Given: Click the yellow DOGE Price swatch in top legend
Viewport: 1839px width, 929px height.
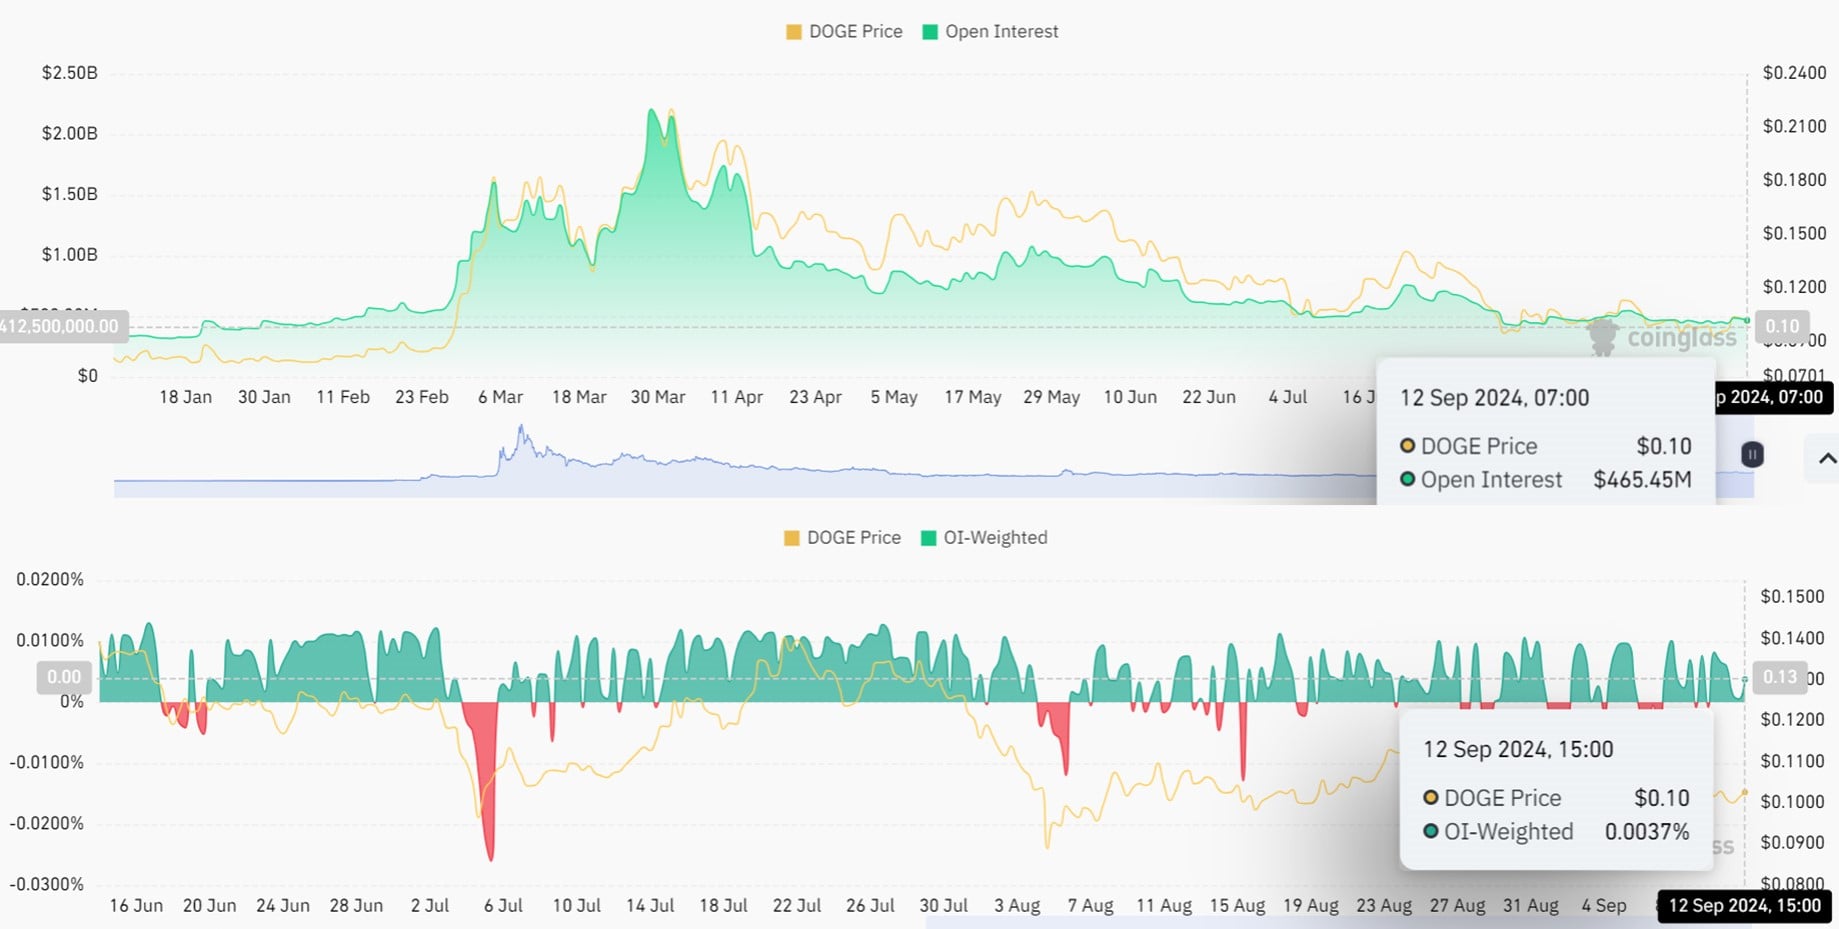Looking at the screenshot, I should pos(794,32).
